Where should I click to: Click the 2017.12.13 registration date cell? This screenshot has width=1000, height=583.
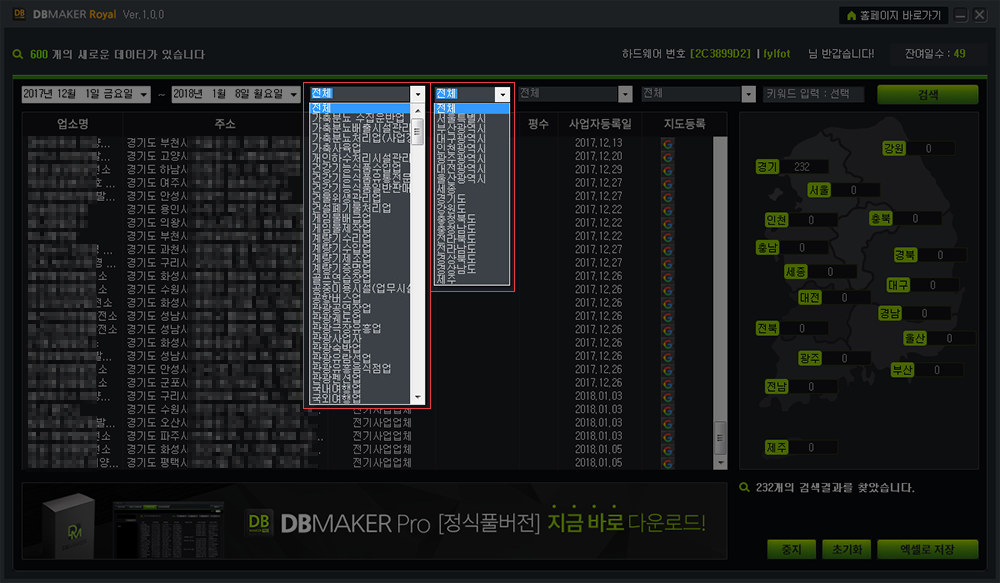598,143
